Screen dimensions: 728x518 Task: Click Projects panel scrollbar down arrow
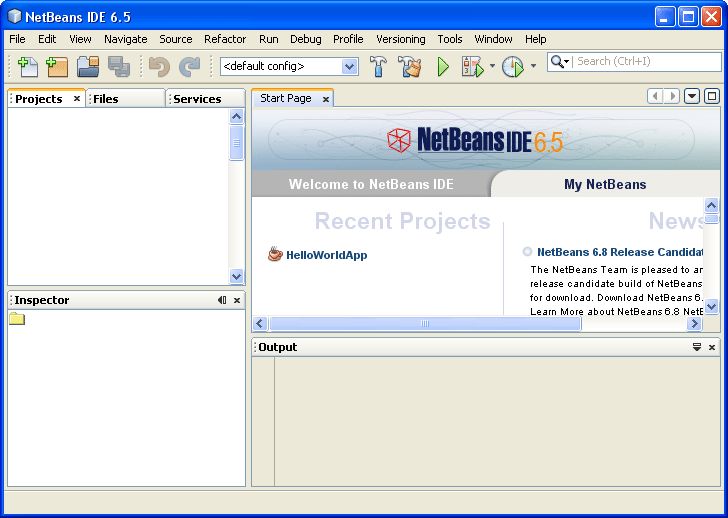pos(236,277)
